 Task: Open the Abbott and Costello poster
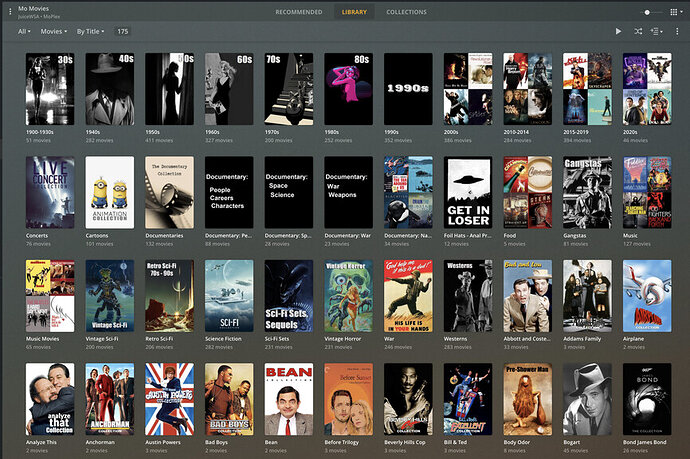(x=528, y=296)
